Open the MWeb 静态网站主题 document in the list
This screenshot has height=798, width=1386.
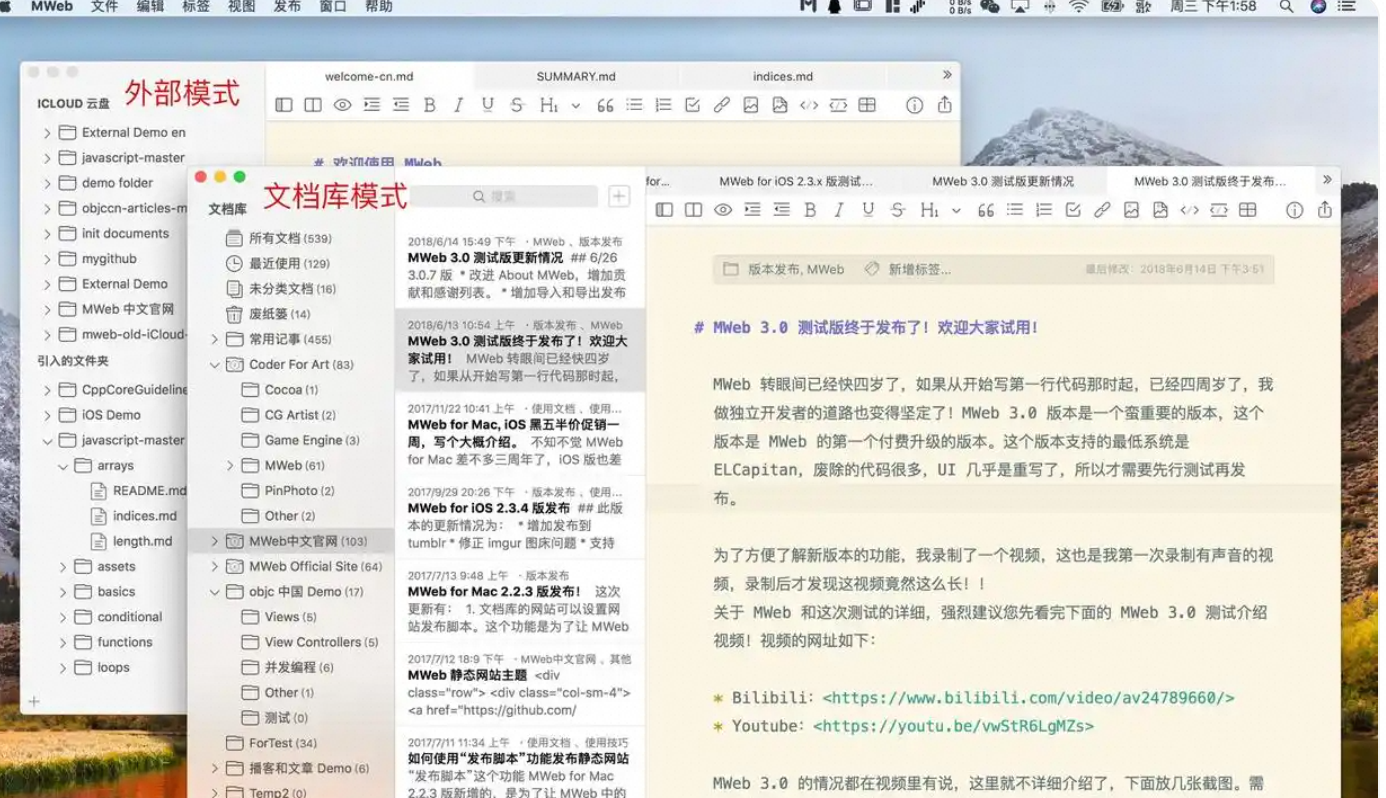(520, 685)
